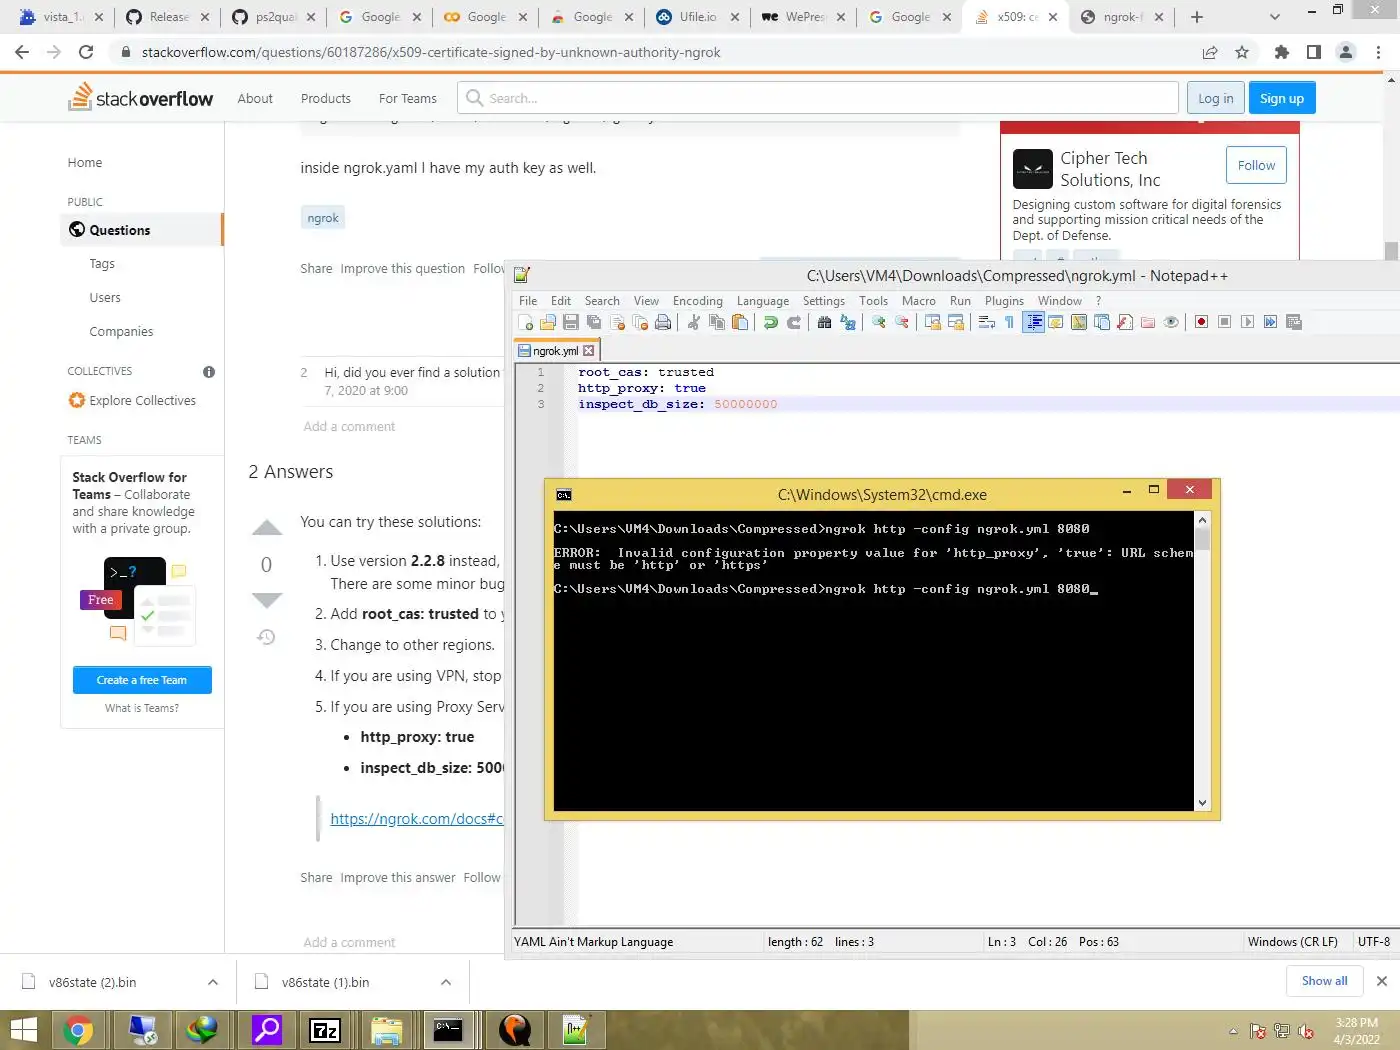Print the document via Notepad++ printer icon
The image size is (1400, 1050).
pos(663,322)
